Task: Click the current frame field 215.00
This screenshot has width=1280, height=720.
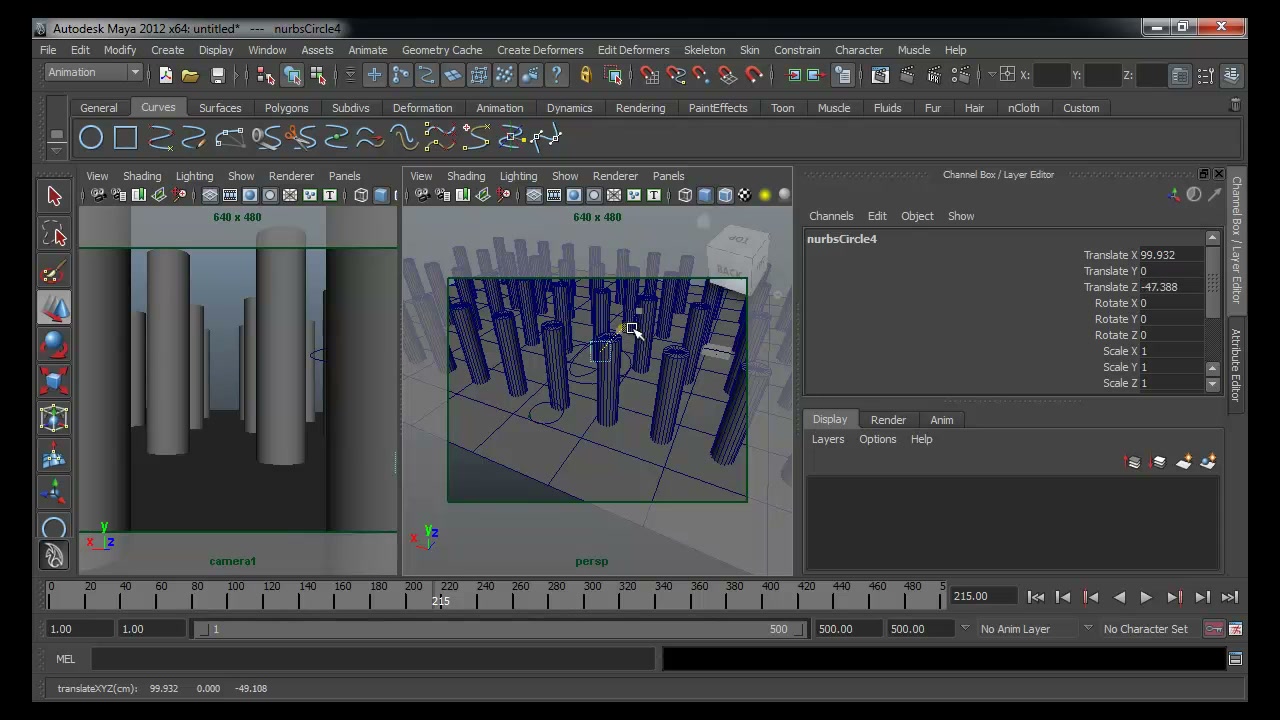Action: (x=983, y=596)
